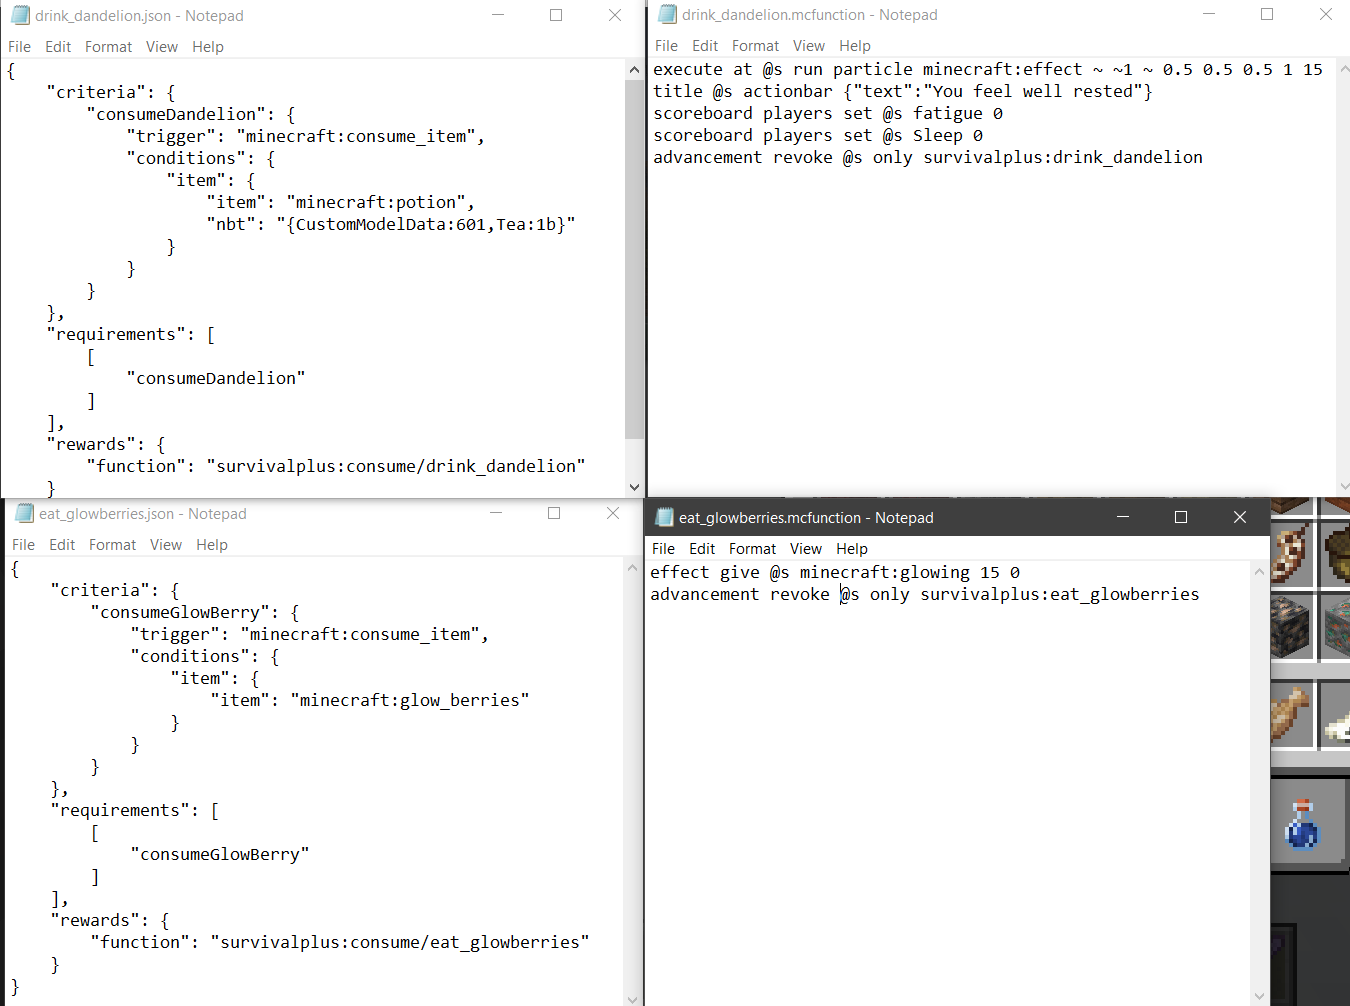Click the Notepad icon of eat_glowberries.mcfunction window
This screenshot has width=1350, height=1006.
coord(664,517)
